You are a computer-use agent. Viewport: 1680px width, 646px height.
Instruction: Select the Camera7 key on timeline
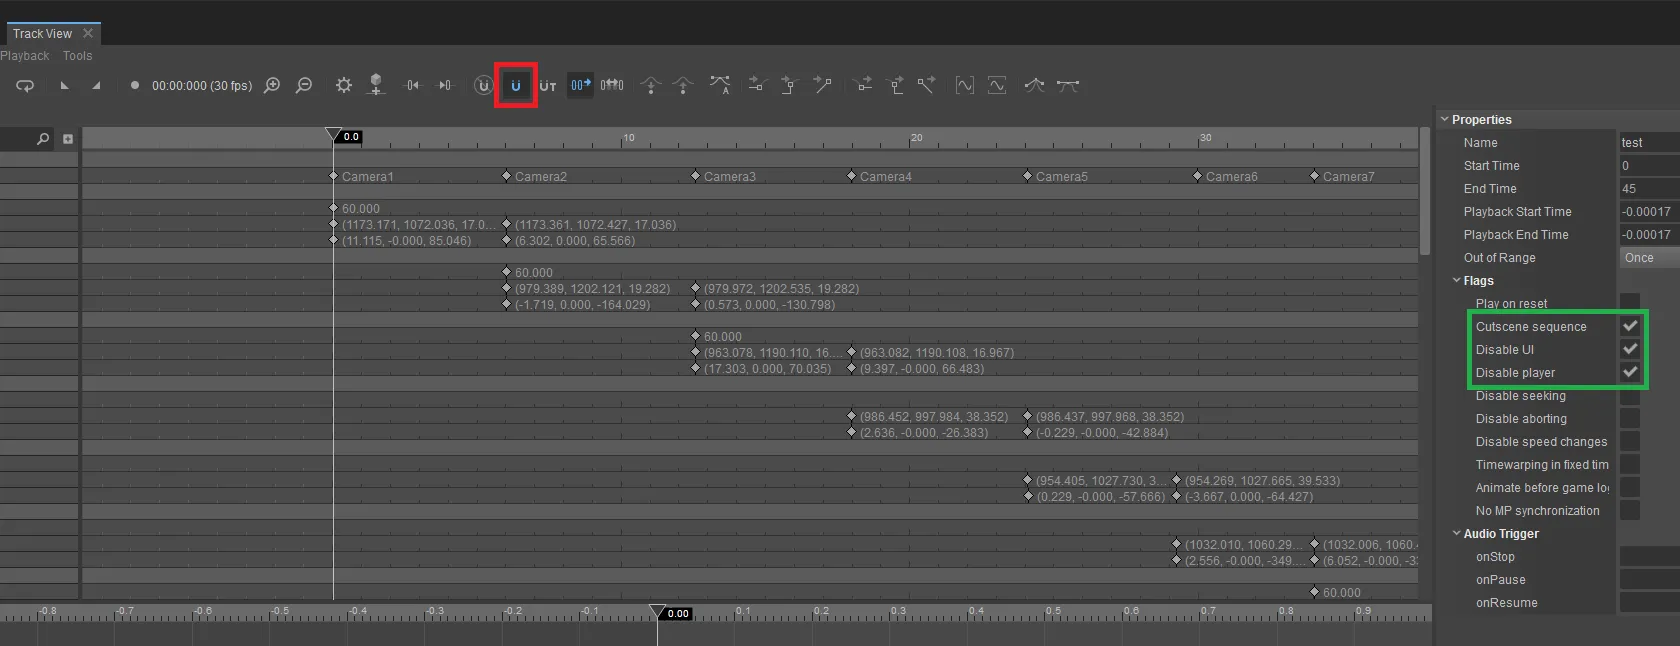[1315, 176]
